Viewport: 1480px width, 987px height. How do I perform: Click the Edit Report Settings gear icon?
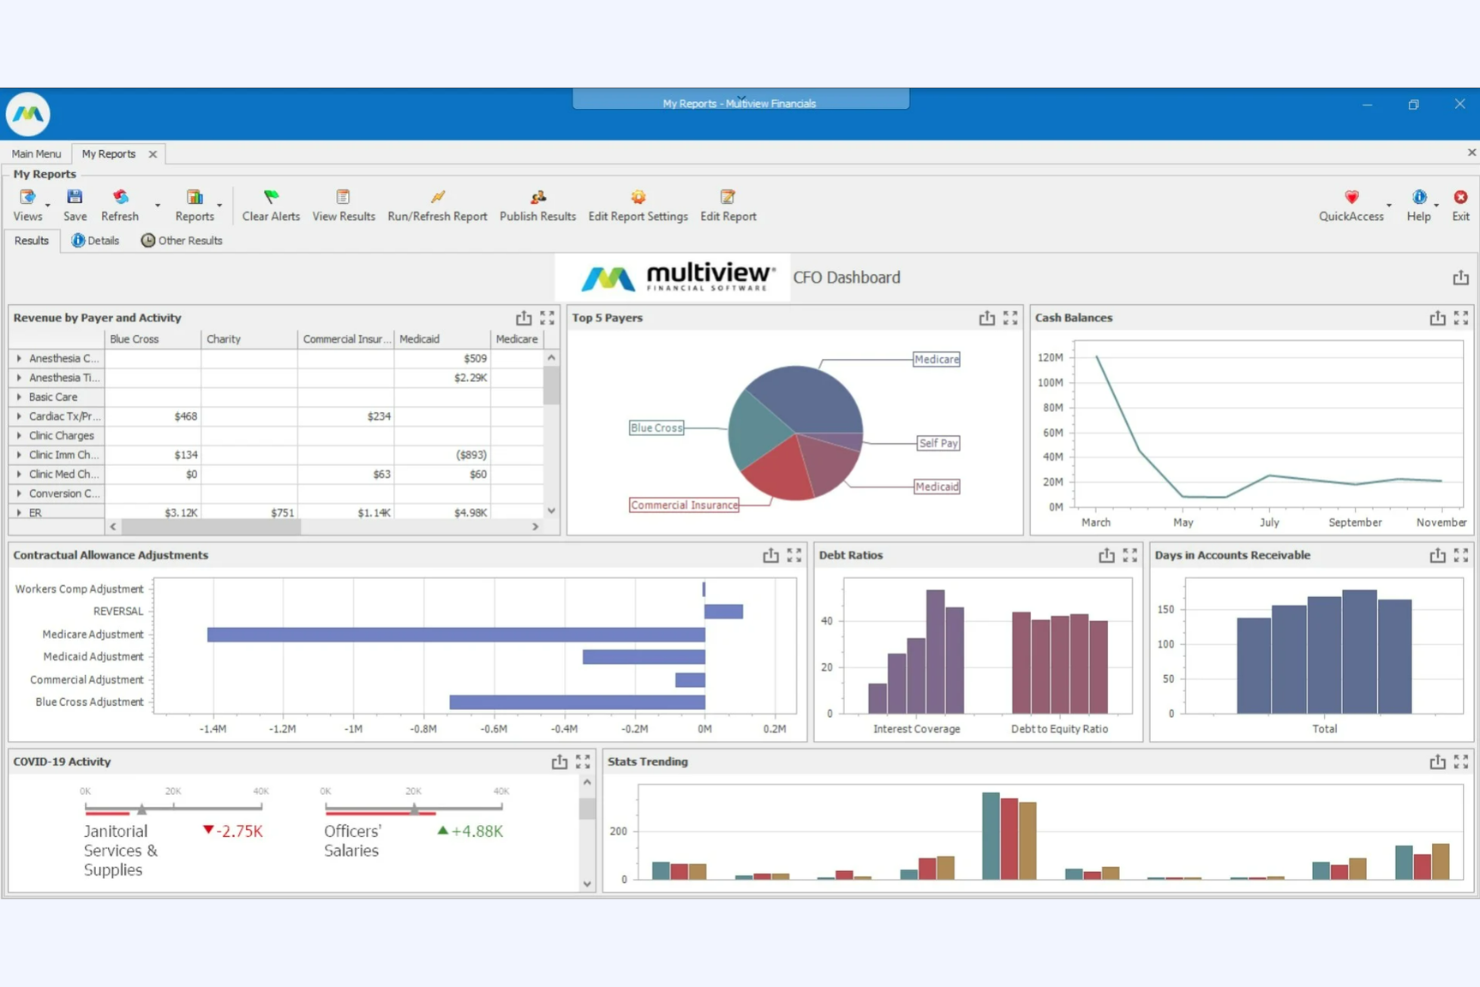click(637, 196)
